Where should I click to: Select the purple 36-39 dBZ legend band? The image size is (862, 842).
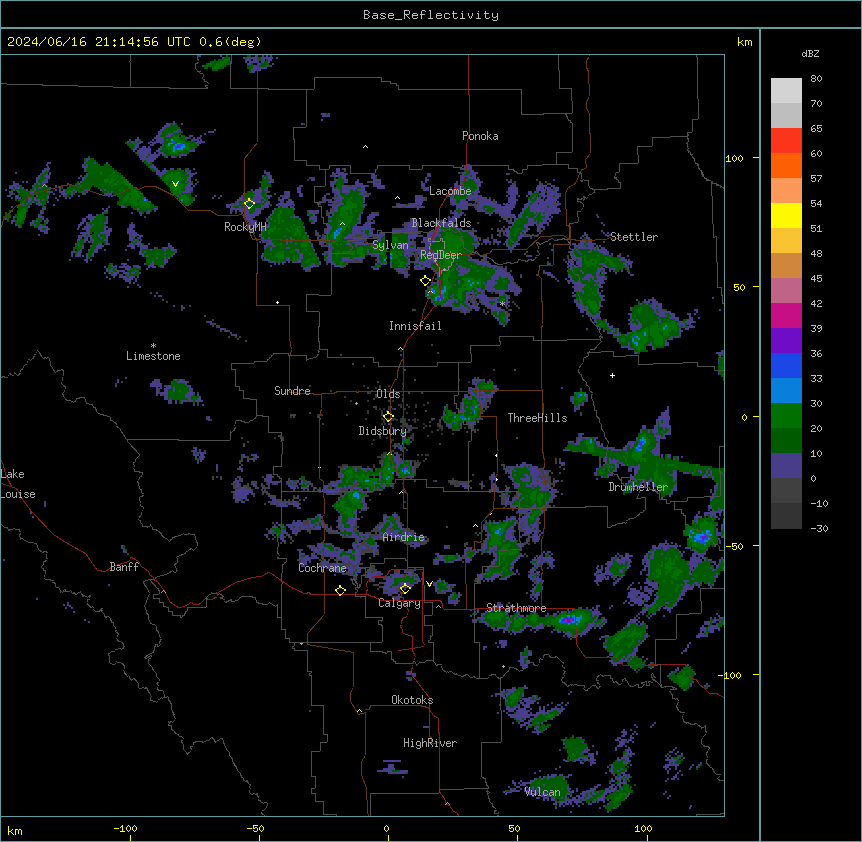[x=786, y=341]
